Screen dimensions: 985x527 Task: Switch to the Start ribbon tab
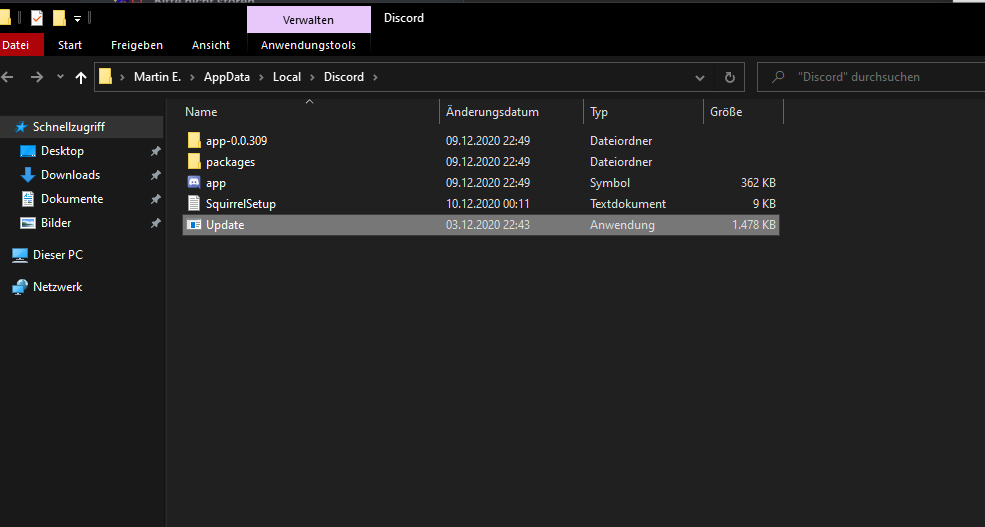tap(70, 45)
